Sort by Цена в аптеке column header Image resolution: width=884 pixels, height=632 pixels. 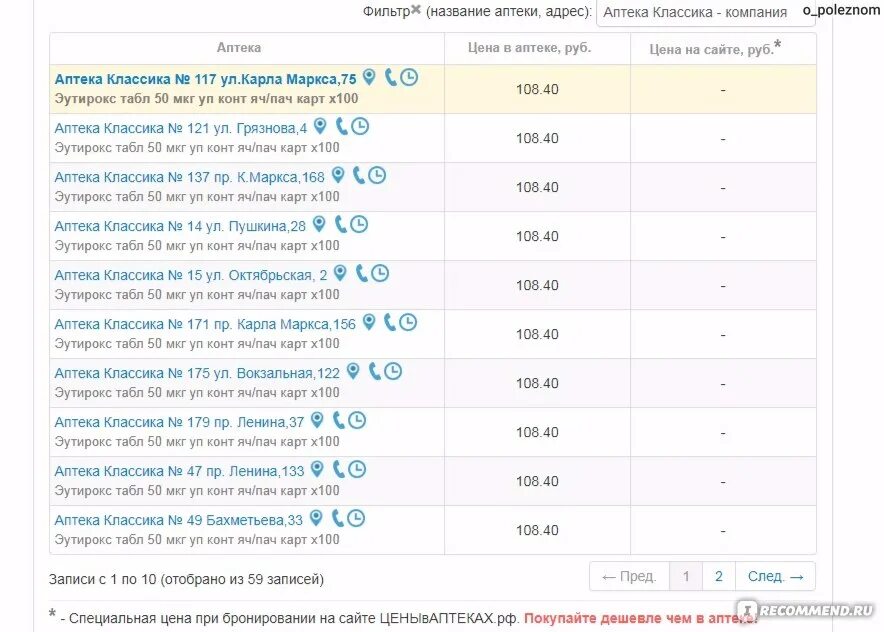(x=529, y=48)
